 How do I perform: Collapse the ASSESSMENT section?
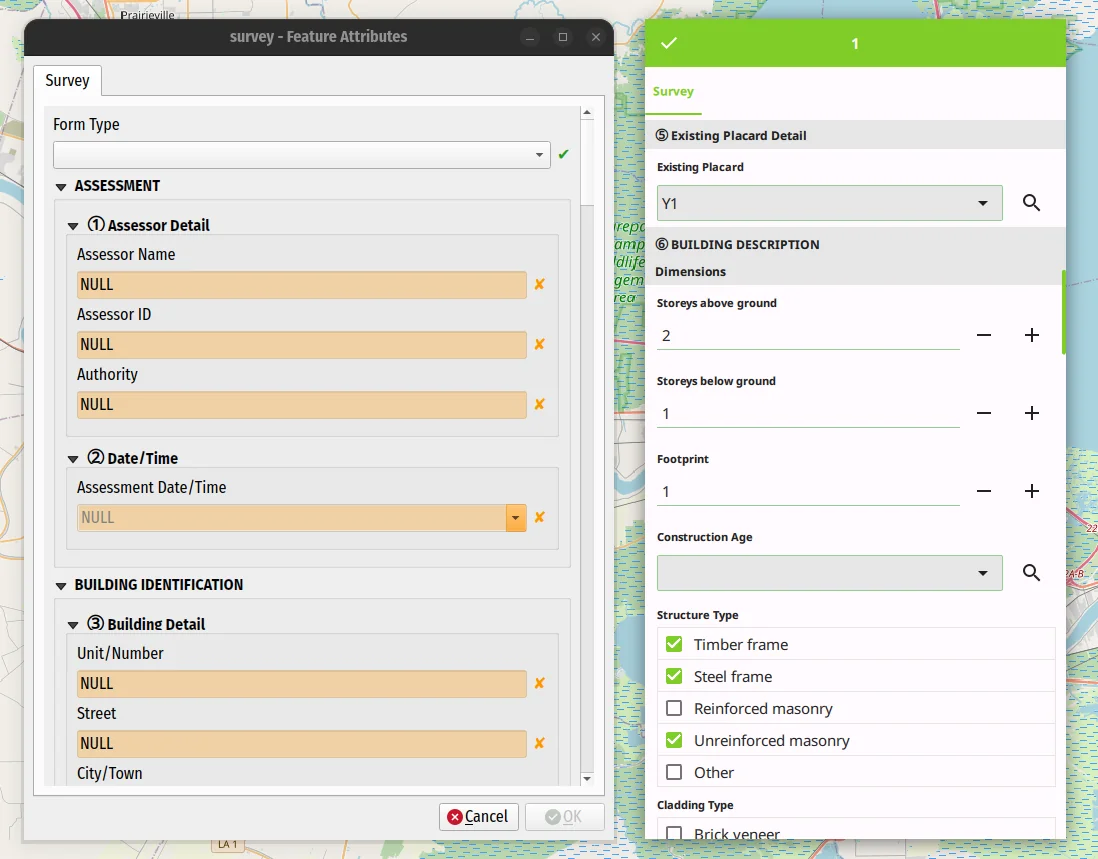coord(60,185)
